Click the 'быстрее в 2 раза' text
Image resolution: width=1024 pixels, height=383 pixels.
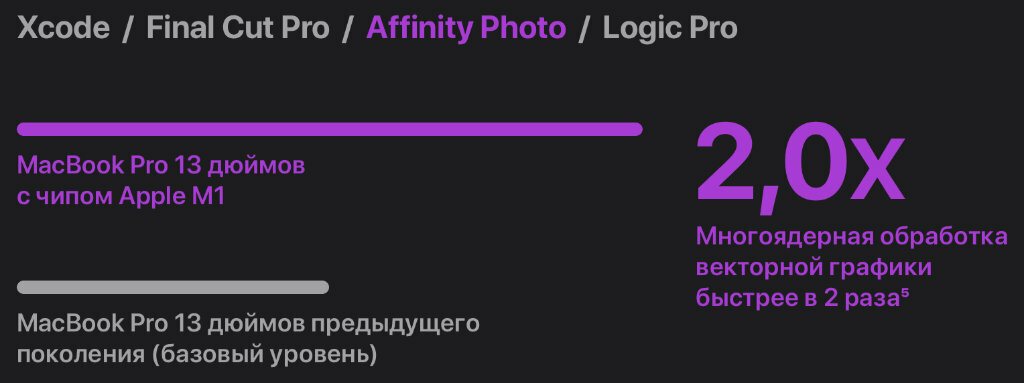coord(797,299)
